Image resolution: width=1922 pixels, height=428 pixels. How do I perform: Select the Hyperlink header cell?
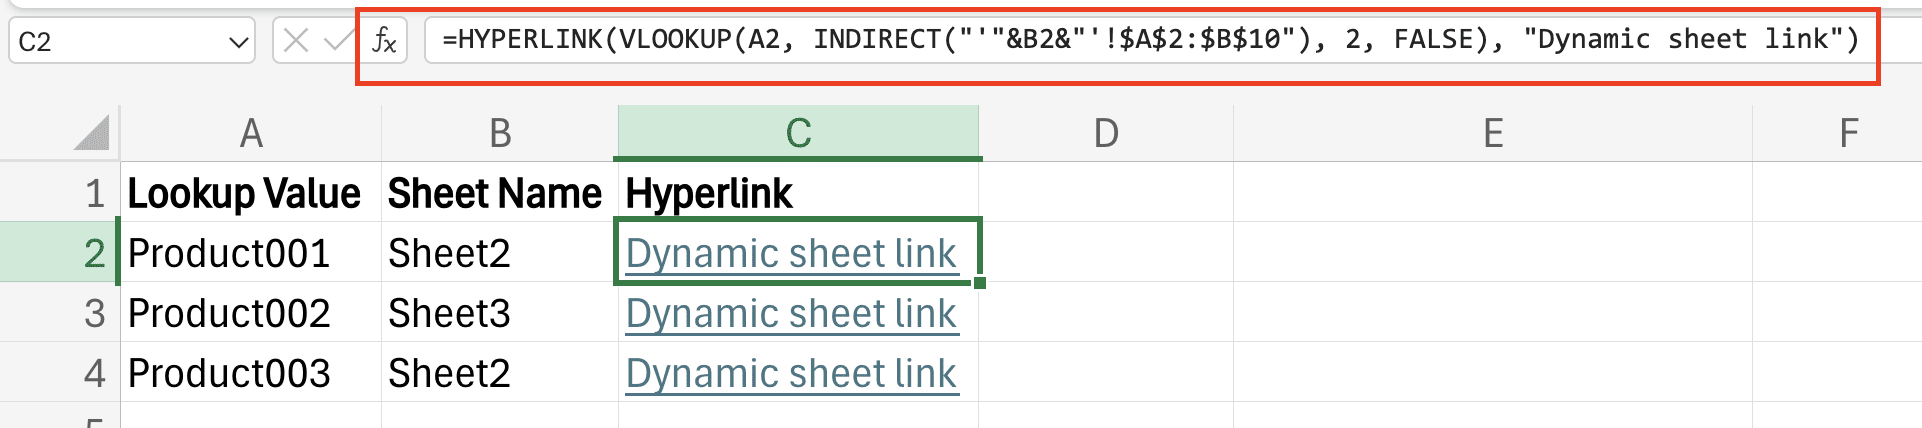798,193
